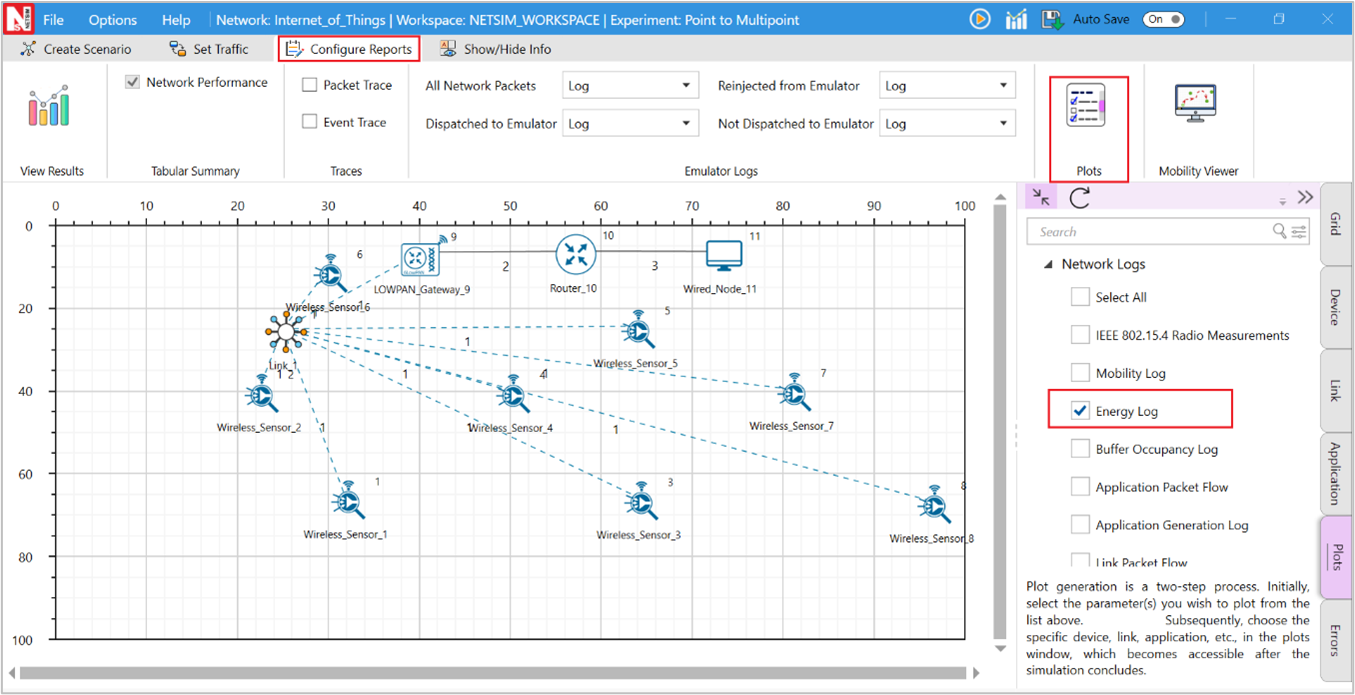Viewport: 1355px width, 695px height.
Task: Click the Plots ribbon icon
Action: point(1086,105)
